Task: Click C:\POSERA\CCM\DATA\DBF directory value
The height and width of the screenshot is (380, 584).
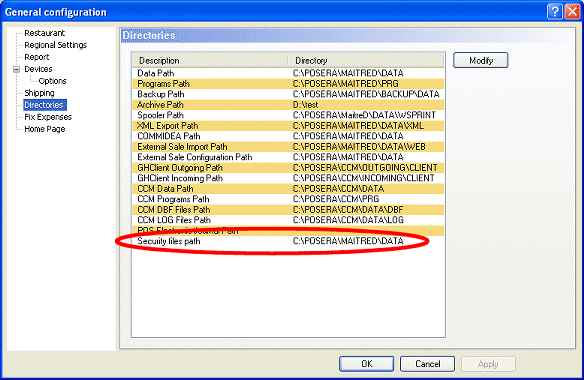Action: click(348, 209)
